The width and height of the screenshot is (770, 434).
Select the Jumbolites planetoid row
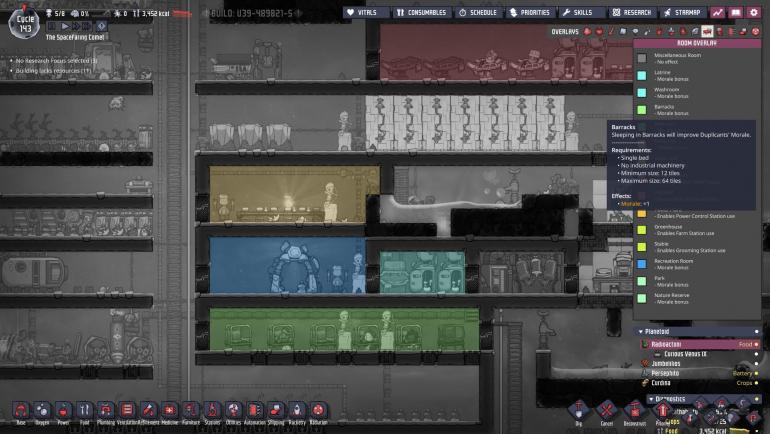(699, 364)
